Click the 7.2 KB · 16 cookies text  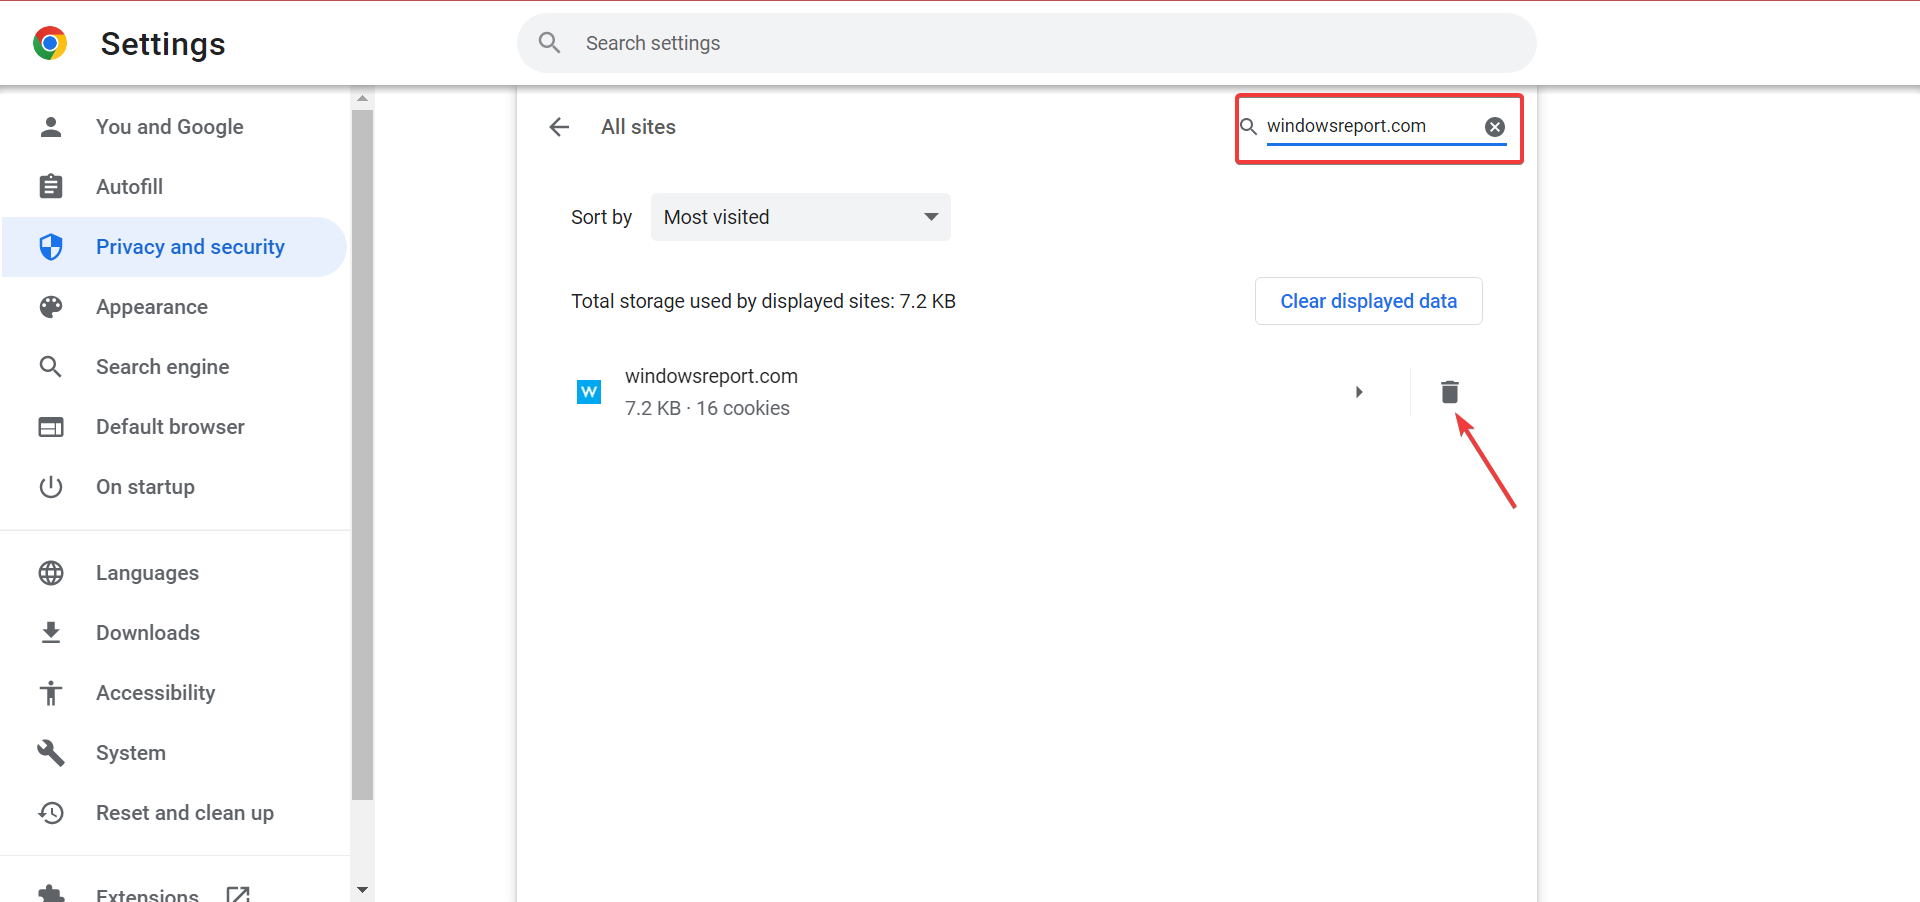[x=707, y=408]
